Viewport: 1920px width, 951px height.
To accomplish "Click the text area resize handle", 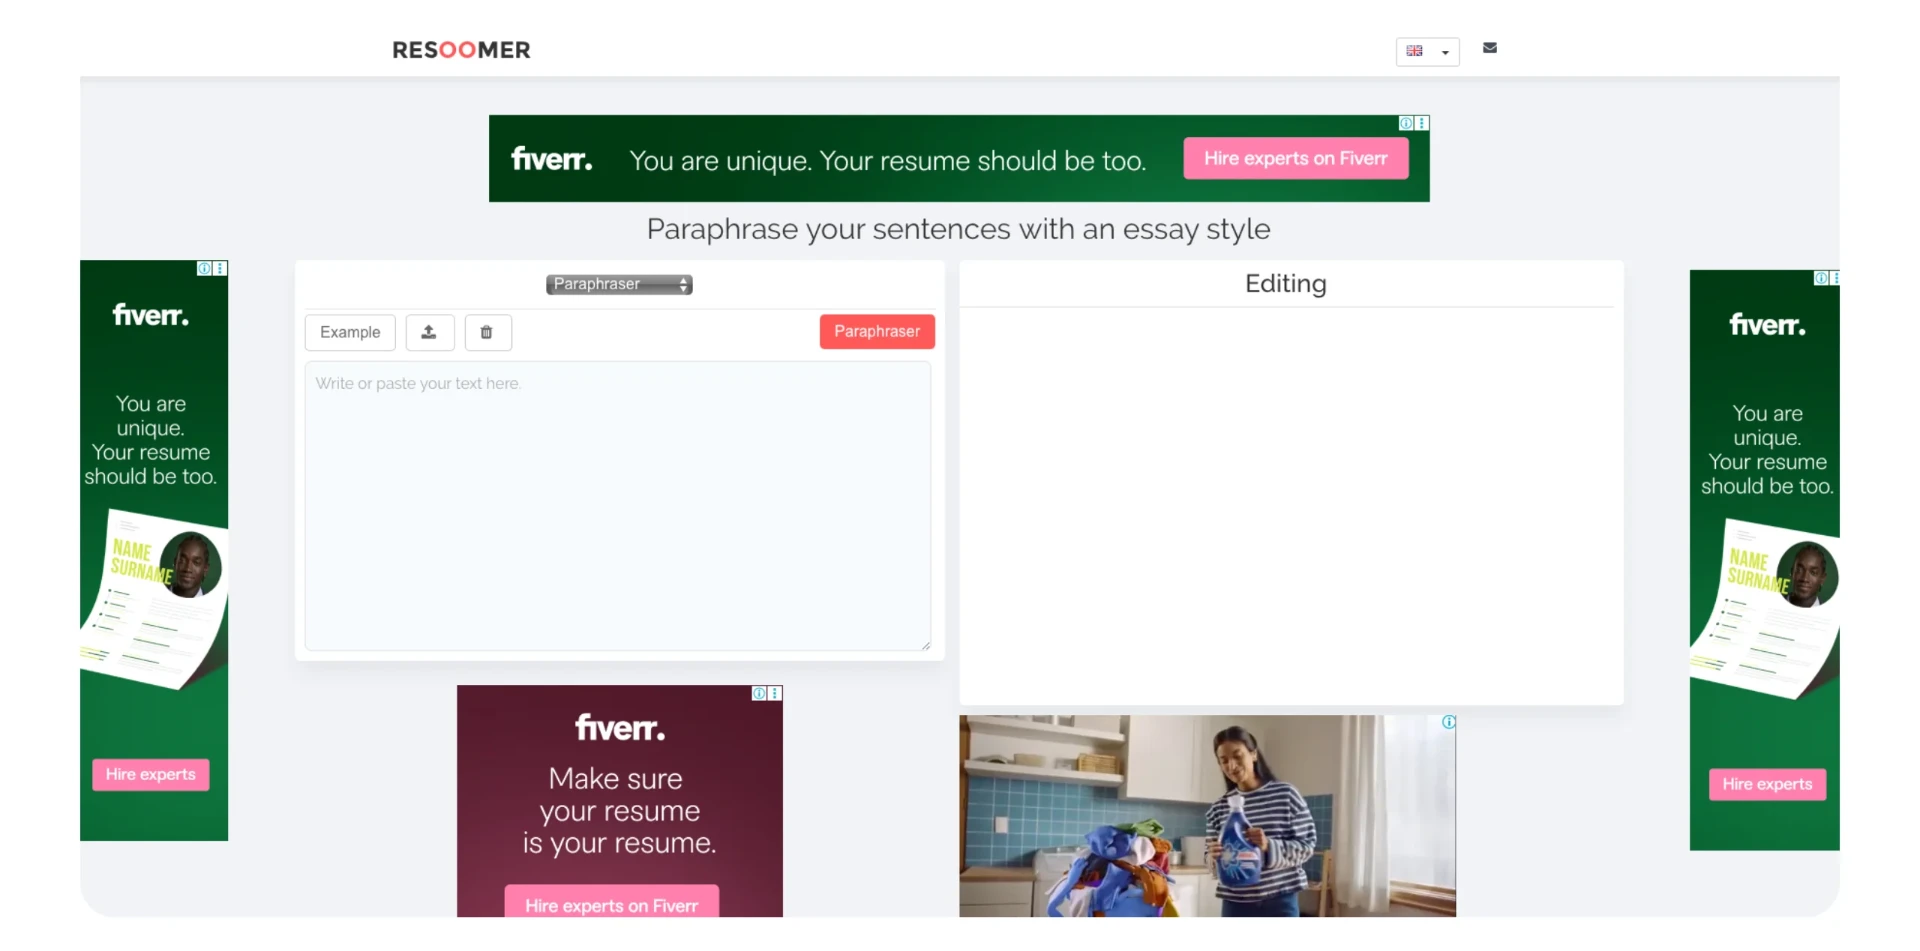I will (x=926, y=645).
